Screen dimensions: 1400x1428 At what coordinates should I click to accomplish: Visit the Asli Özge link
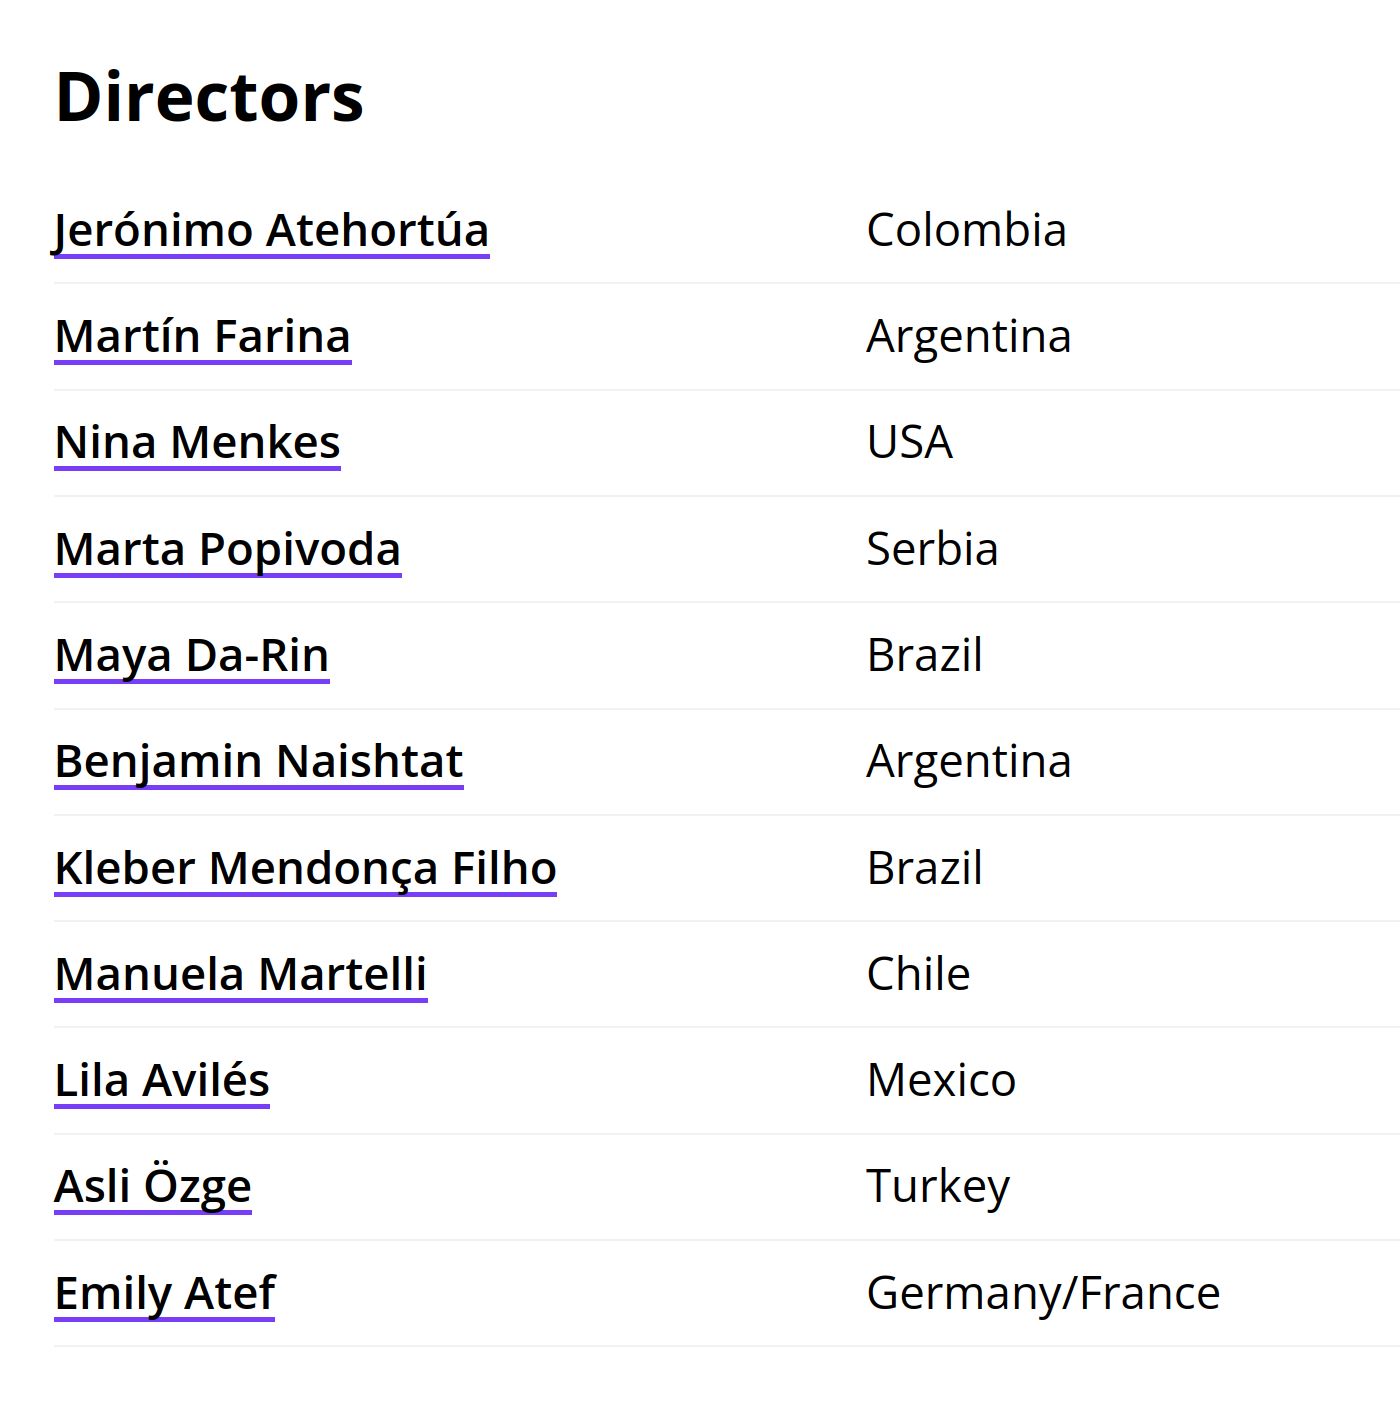[153, 1187]
